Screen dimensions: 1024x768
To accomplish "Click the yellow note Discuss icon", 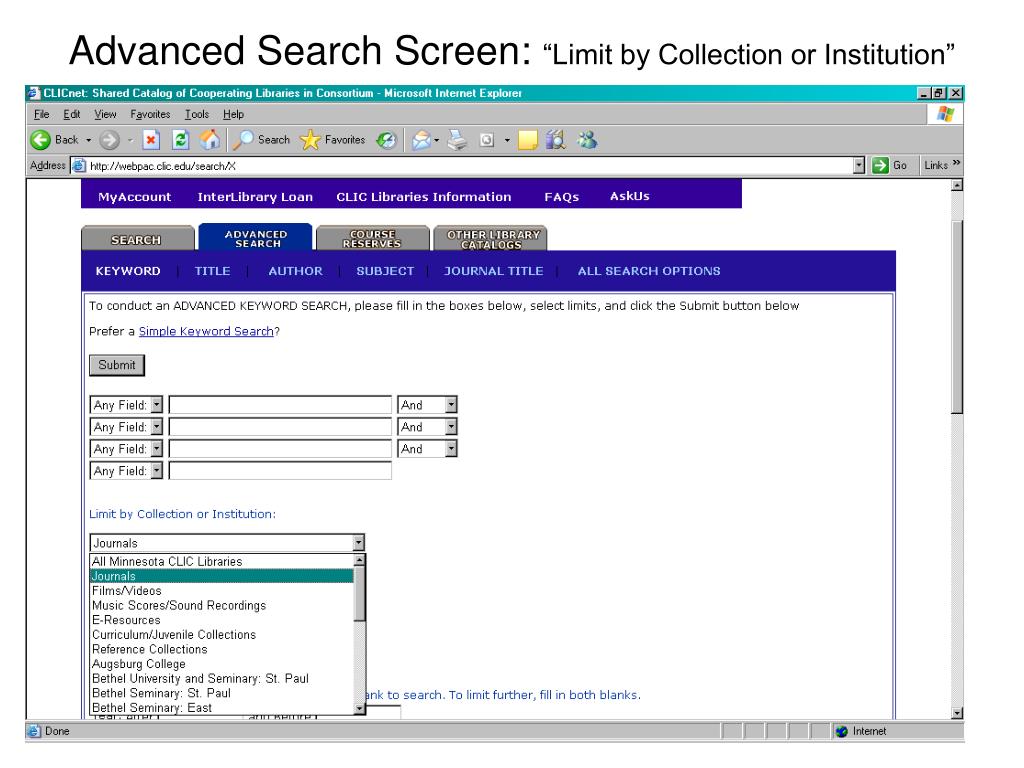I will click(x=528, y=140).
